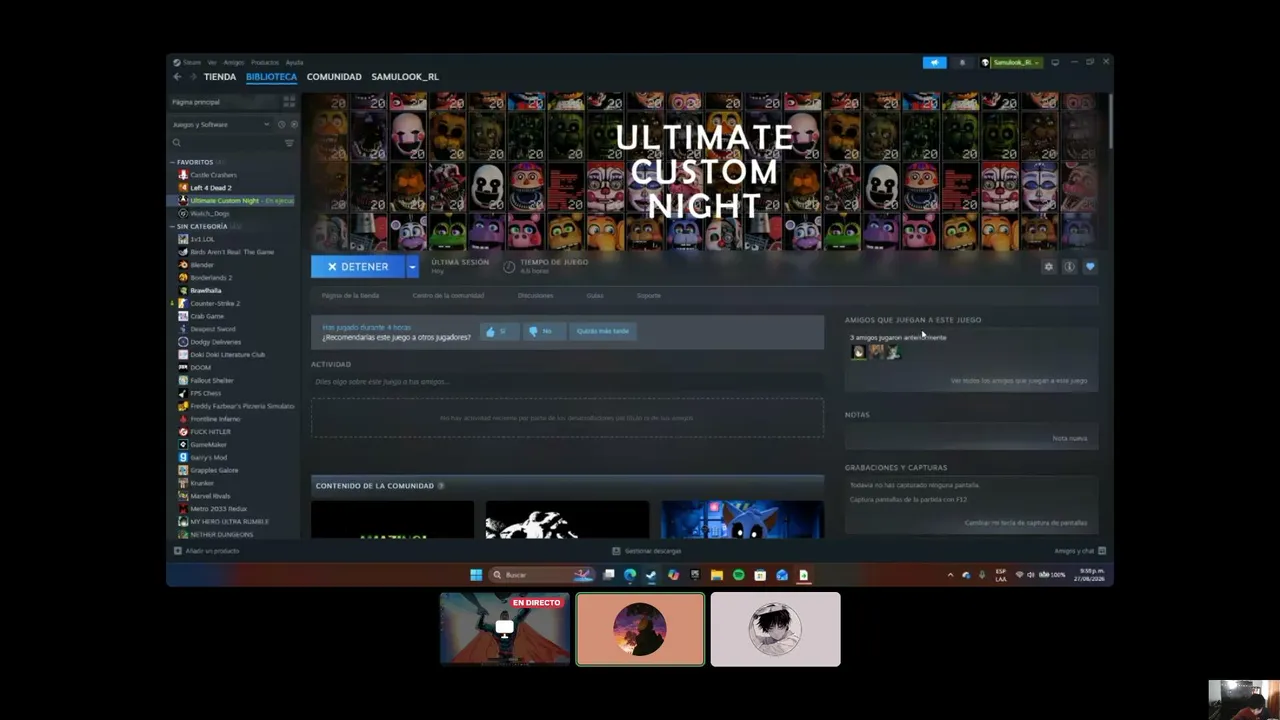Open the SAMULOOK_RL profile tab

(405, 77)
